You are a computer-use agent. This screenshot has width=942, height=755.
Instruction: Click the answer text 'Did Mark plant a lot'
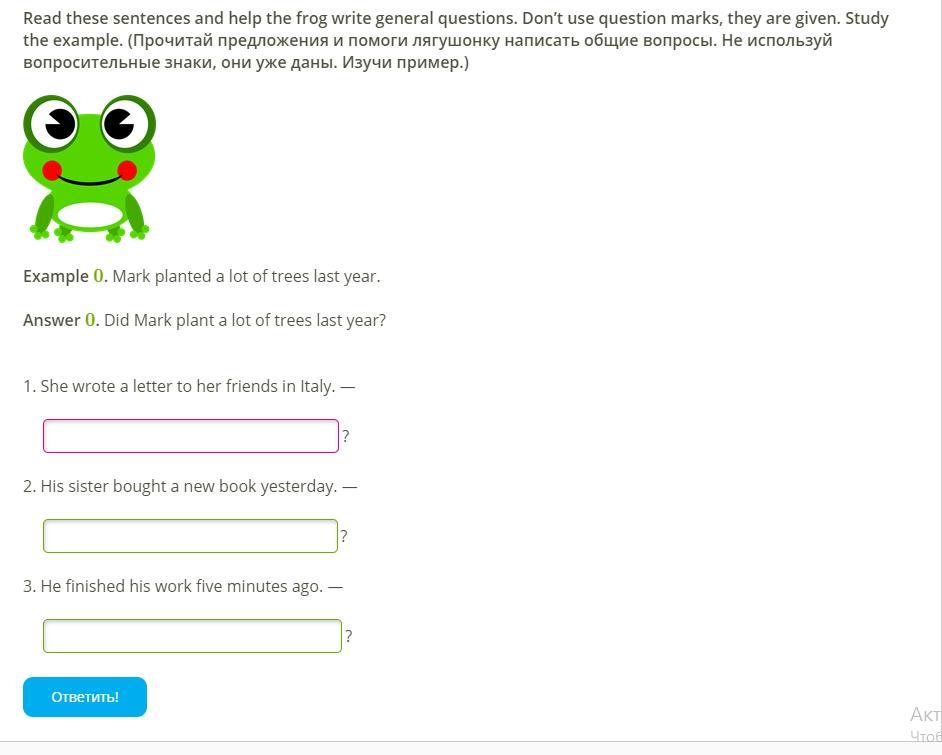pos(245,320)
